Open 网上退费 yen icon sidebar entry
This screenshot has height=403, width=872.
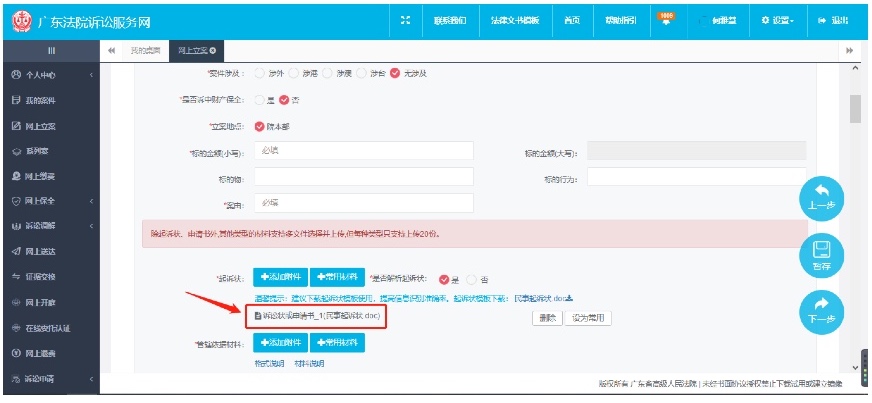(x=33, y=353)
